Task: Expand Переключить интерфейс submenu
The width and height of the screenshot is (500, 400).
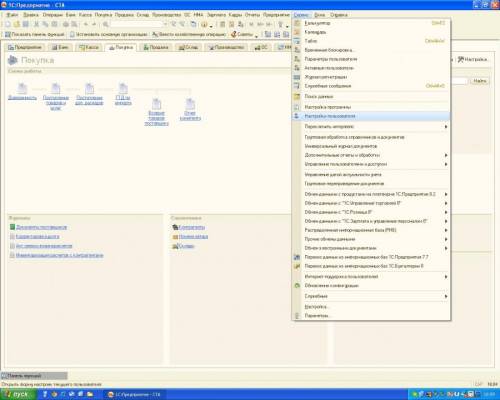Action: click(x=371, y=127)
